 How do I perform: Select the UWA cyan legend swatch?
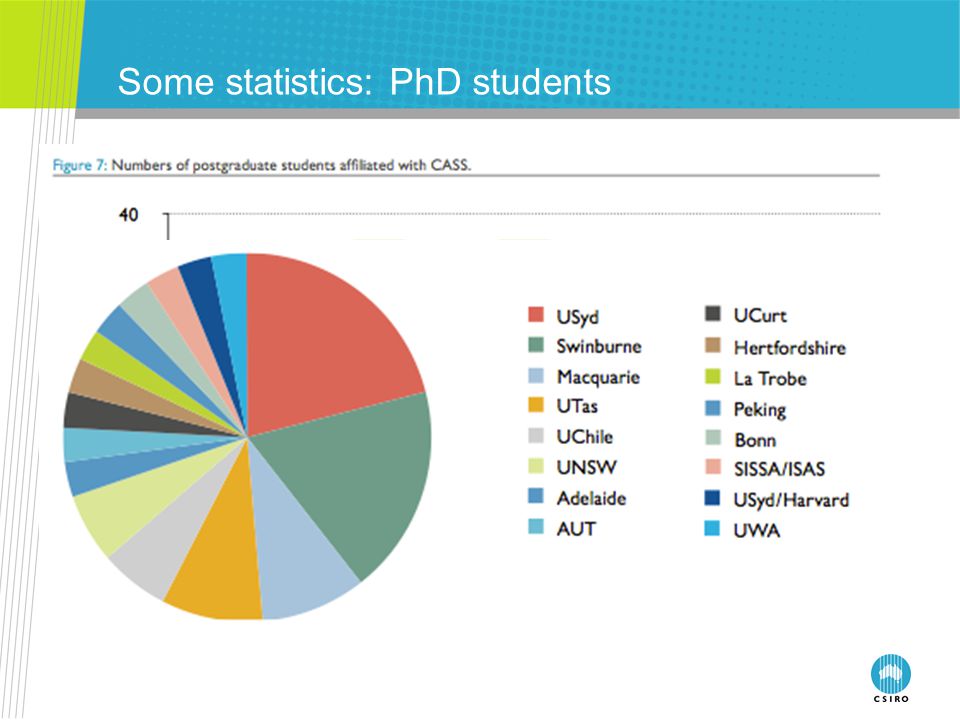coord(713,528)
